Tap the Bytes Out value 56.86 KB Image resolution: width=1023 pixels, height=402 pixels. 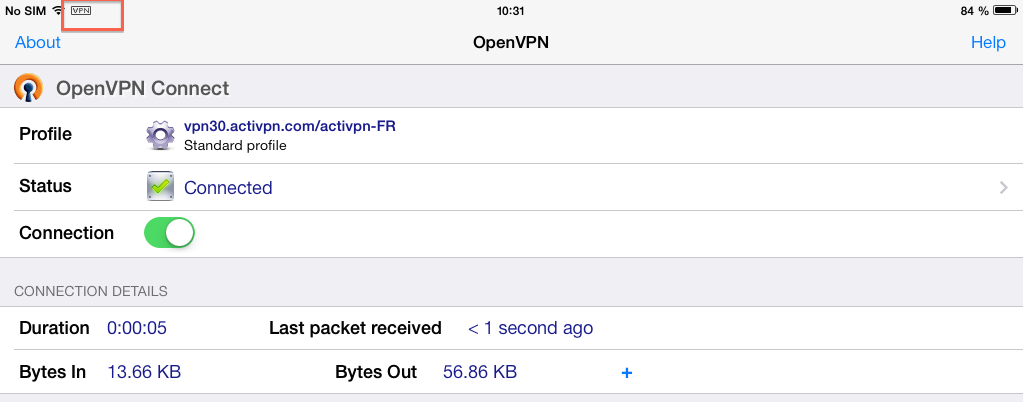[480, 373]
